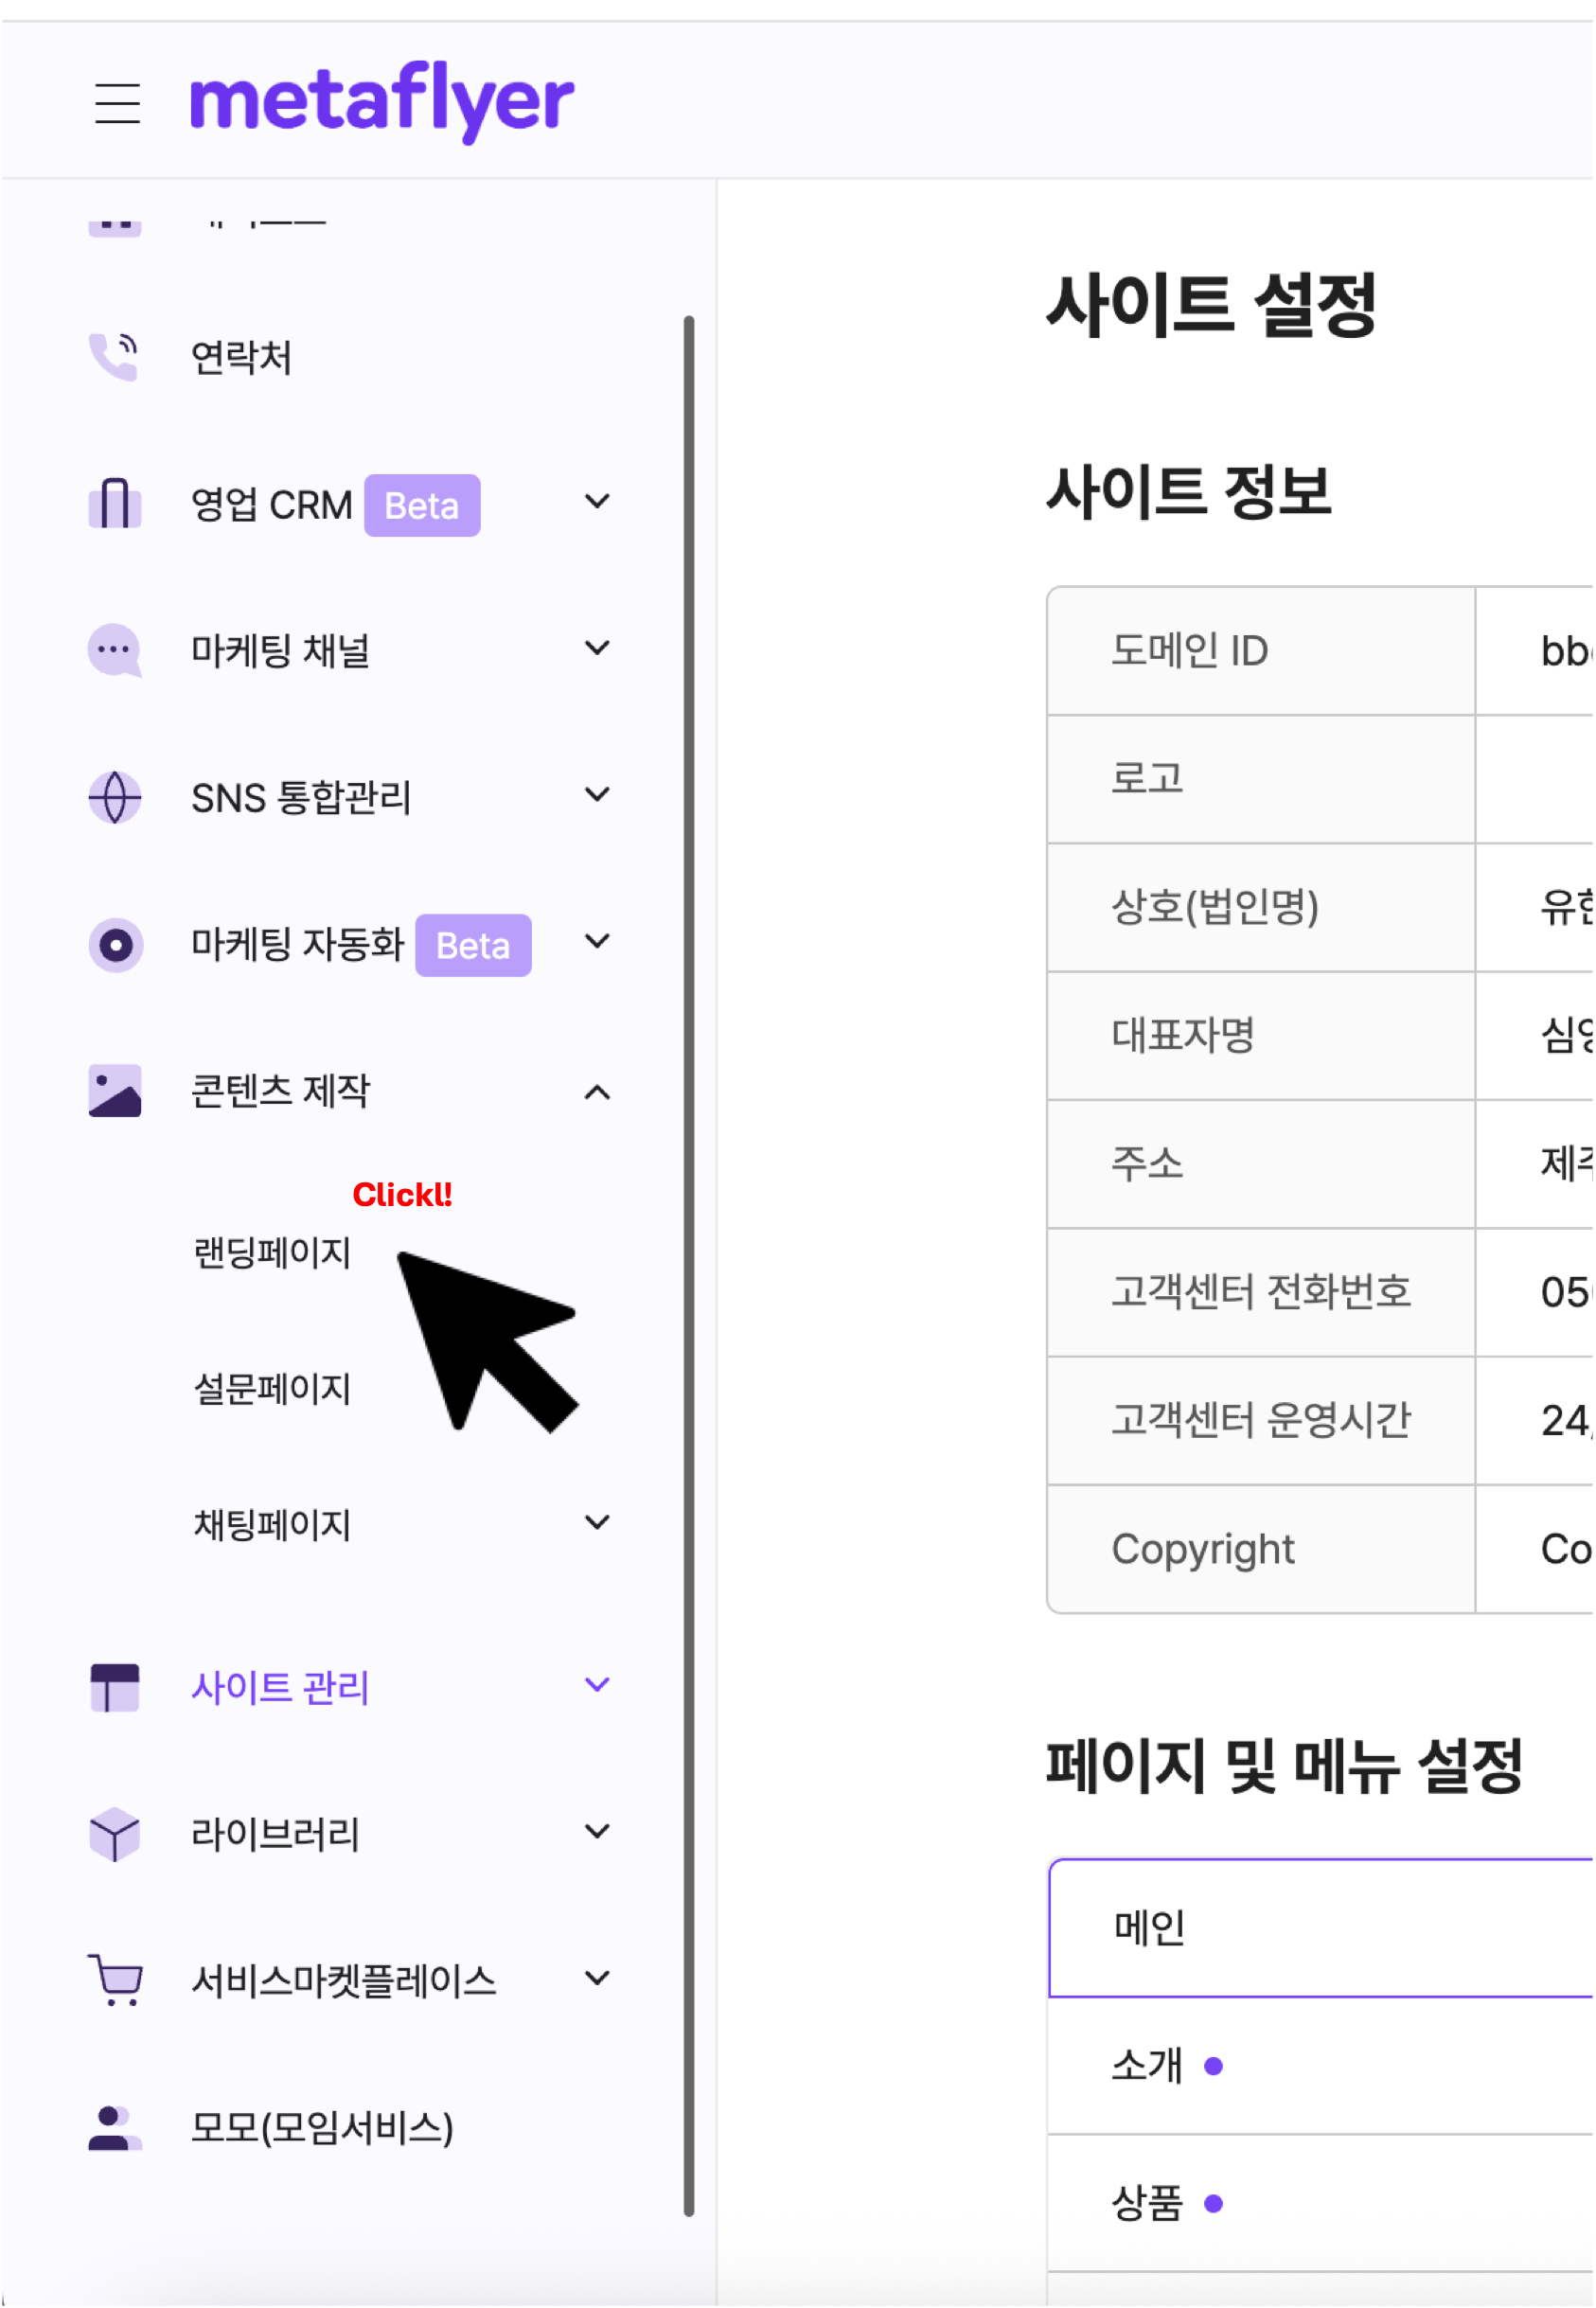Open the hamburger menu icon

[117, 103]
